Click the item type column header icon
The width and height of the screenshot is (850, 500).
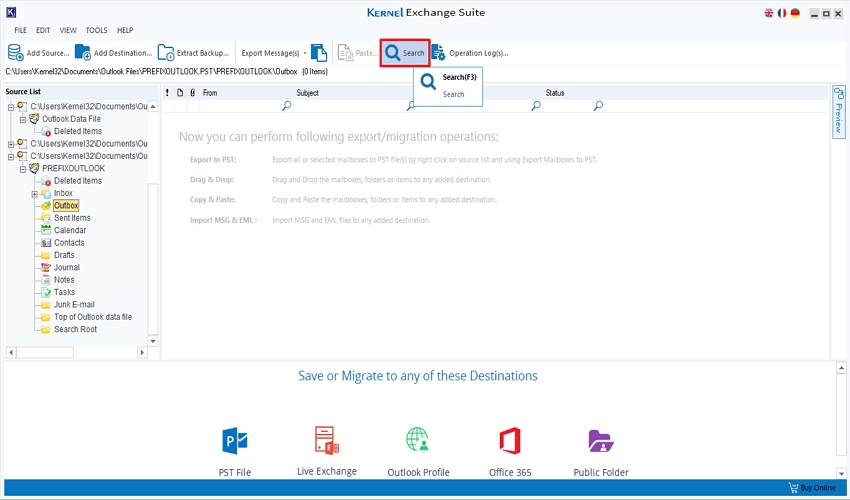180,93
